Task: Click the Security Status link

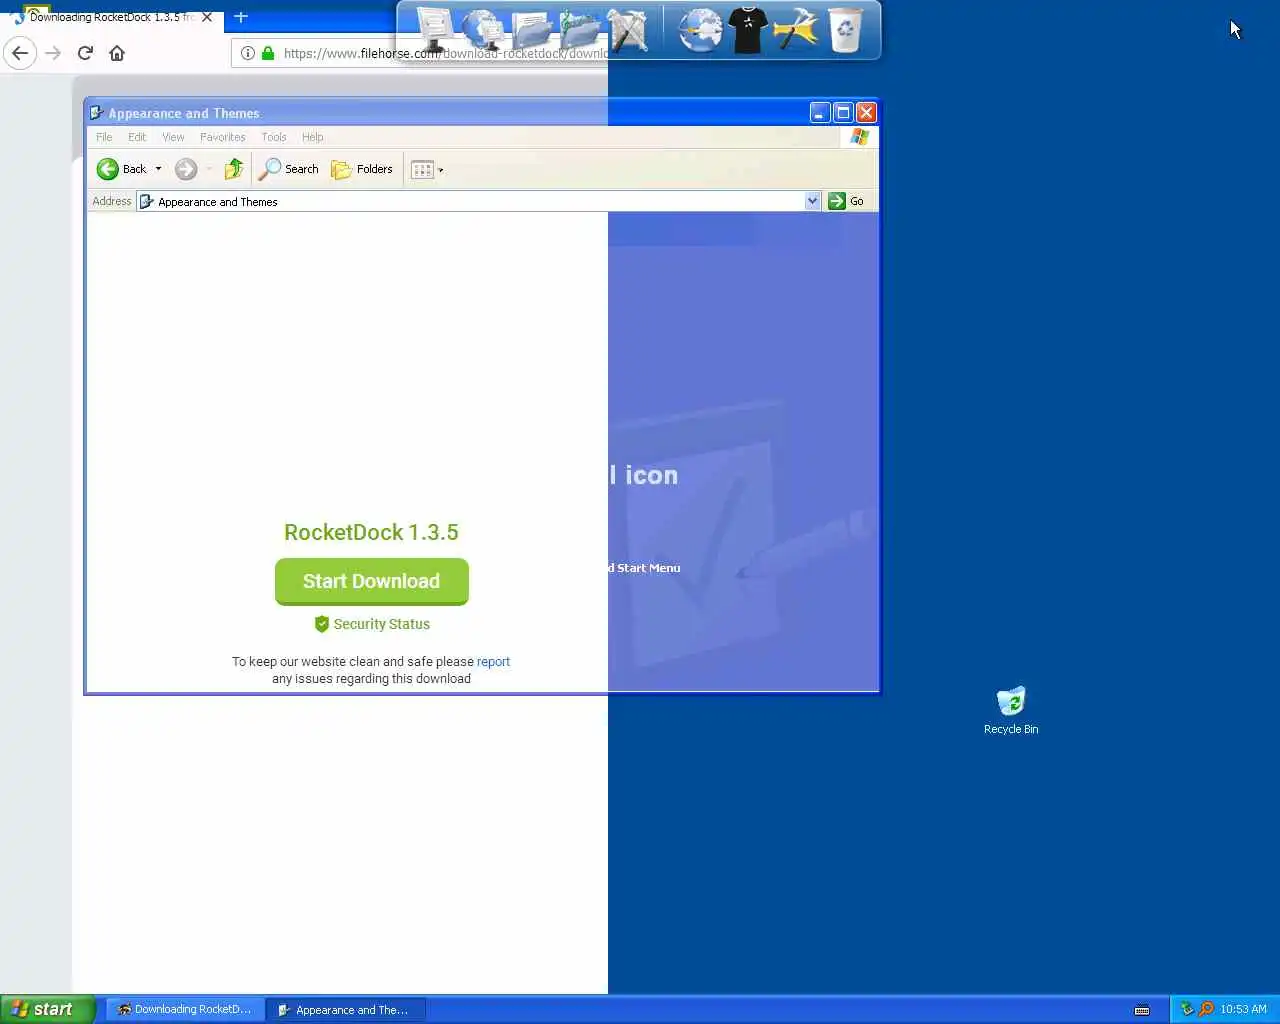Action: click(372, 624)
